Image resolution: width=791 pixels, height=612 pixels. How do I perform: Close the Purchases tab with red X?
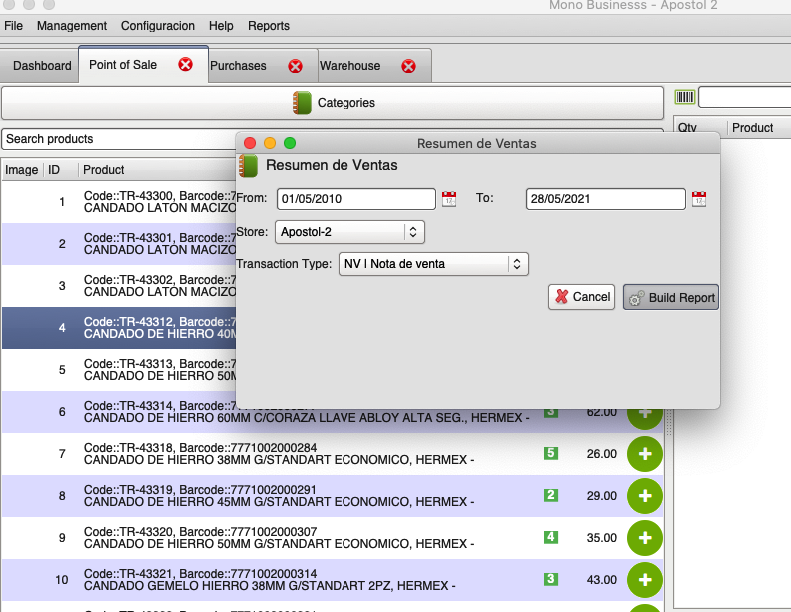(295, 66)
